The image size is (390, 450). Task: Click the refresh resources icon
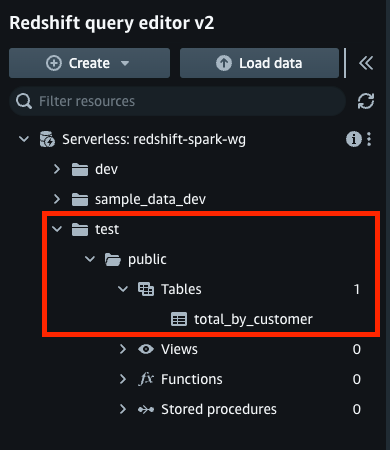click(366, 101)
